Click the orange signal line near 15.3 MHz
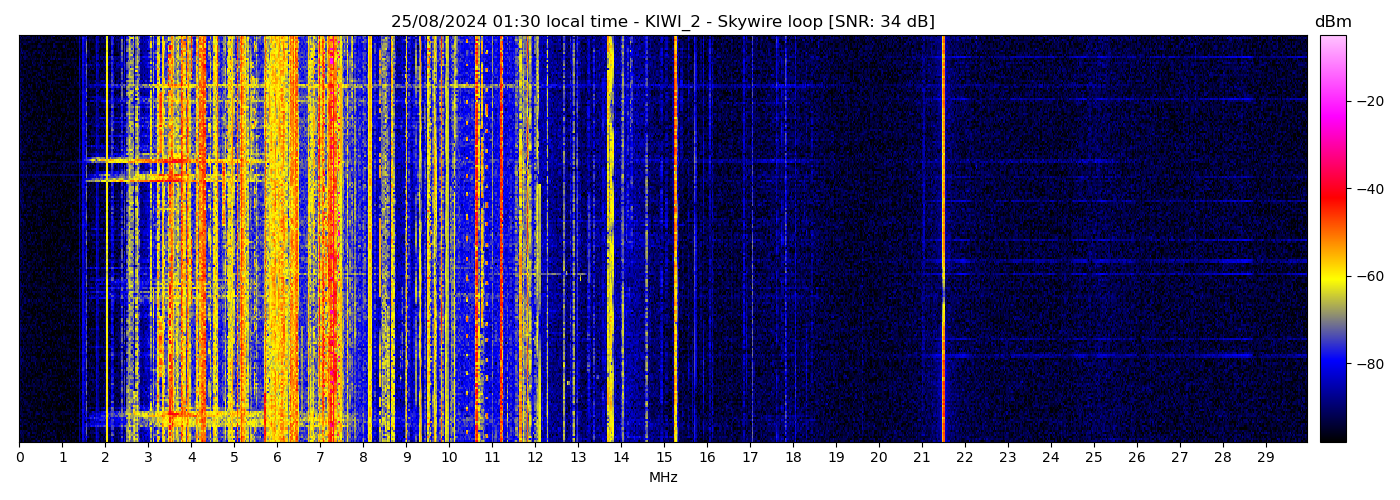The width and height of the screenshot is (1400, 500). (x=675, y=240)
